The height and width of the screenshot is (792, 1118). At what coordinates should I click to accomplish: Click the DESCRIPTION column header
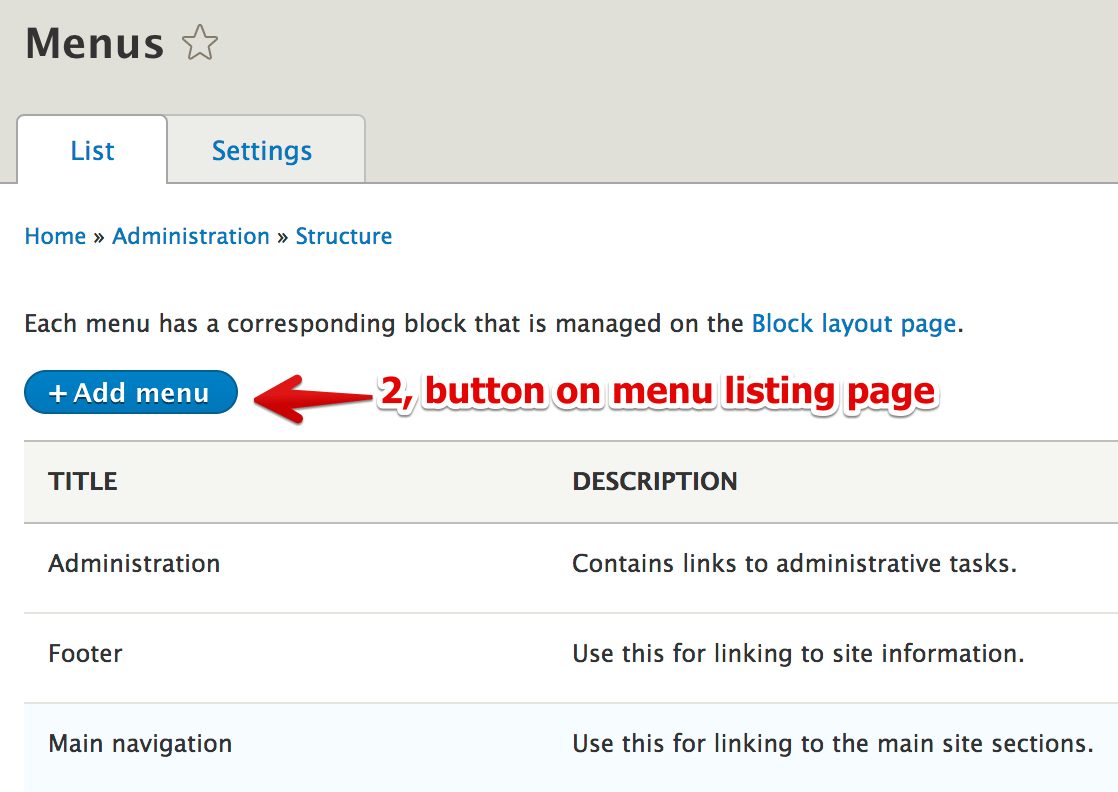pyautogui.click(x=655, y=481)
